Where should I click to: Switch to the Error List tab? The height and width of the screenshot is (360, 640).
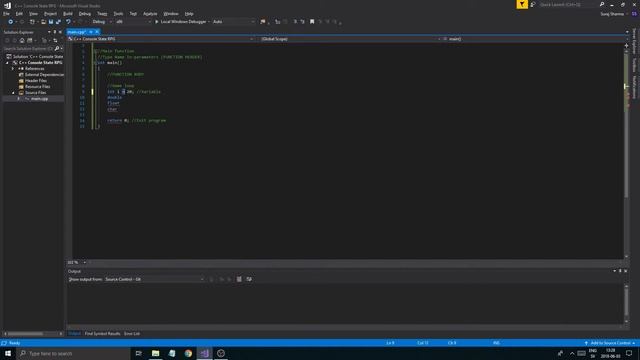[132, 333]
